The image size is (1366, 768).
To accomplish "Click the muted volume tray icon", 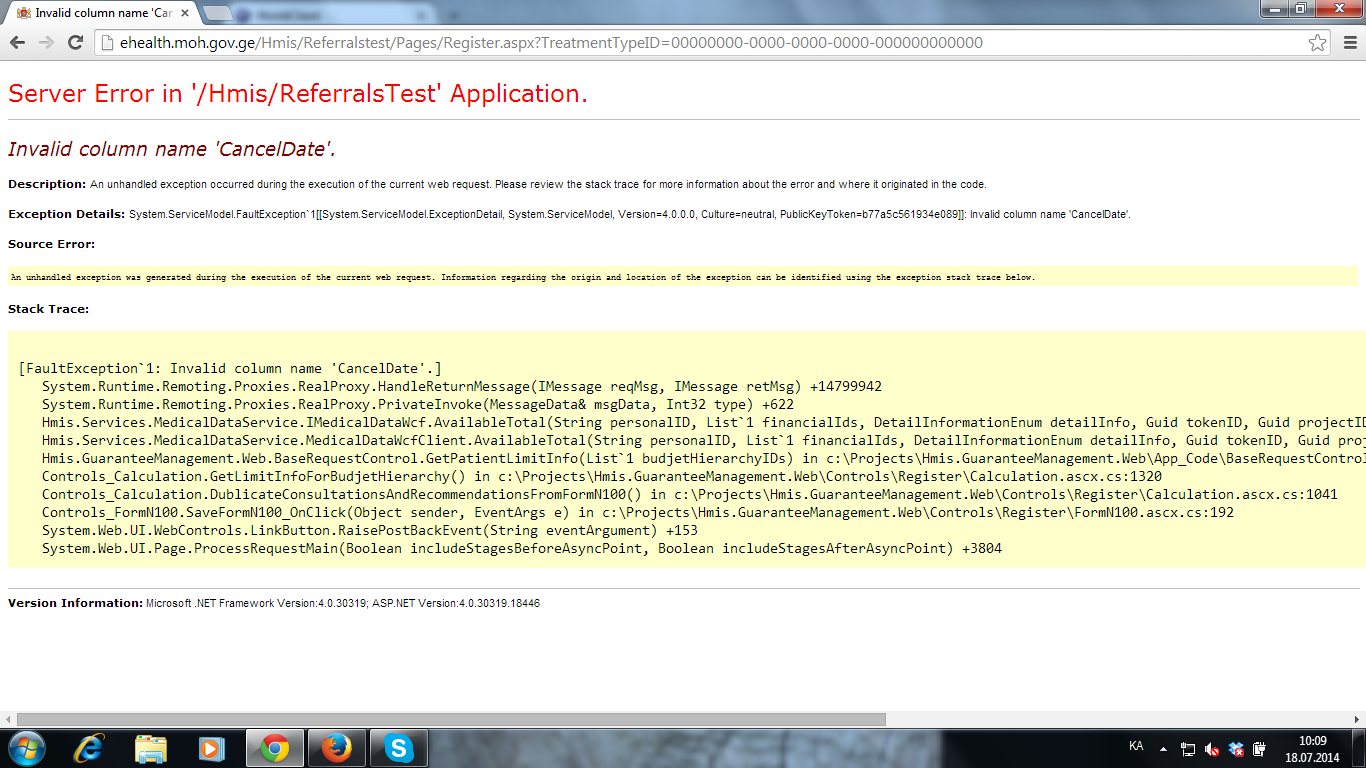I will (x=1212, y=748).
